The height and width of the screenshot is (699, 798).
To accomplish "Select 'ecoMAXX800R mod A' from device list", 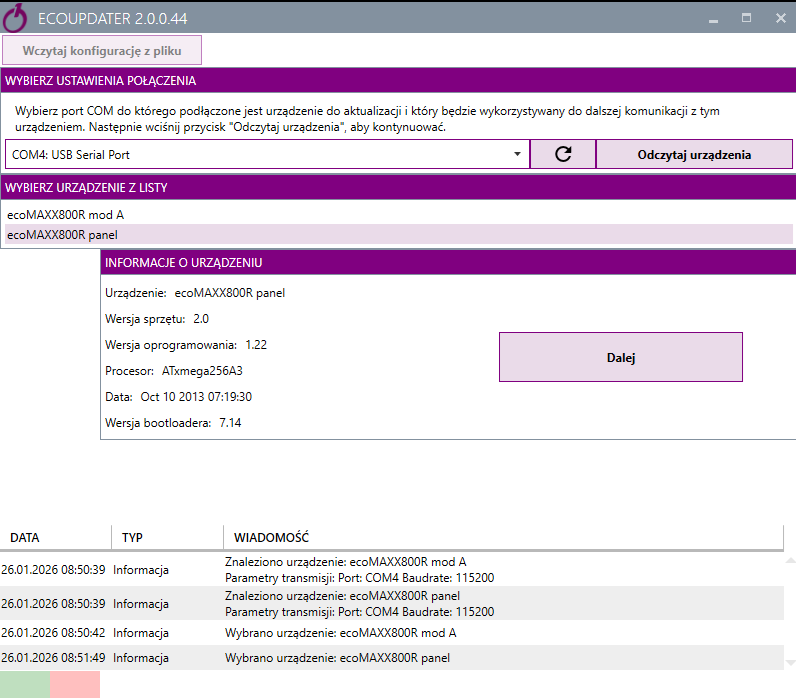I will pos(398,215).
